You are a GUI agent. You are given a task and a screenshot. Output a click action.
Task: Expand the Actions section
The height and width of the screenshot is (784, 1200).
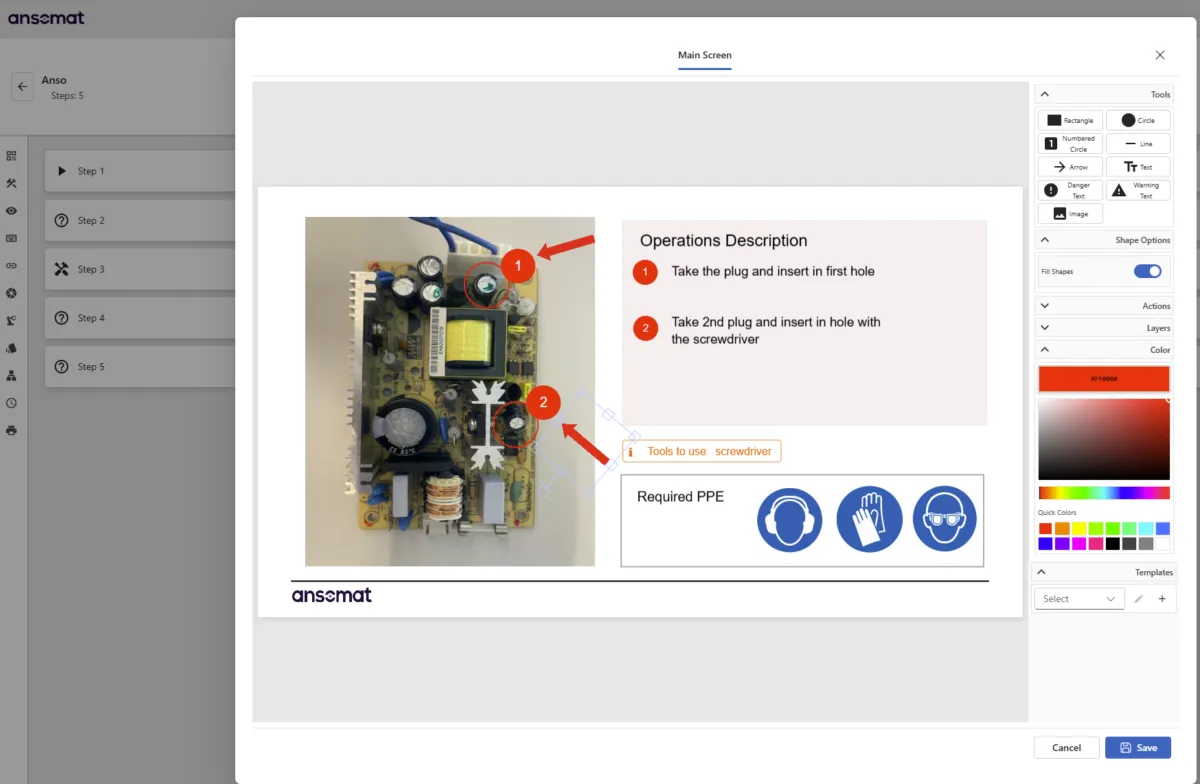[x=1104, y=306]
